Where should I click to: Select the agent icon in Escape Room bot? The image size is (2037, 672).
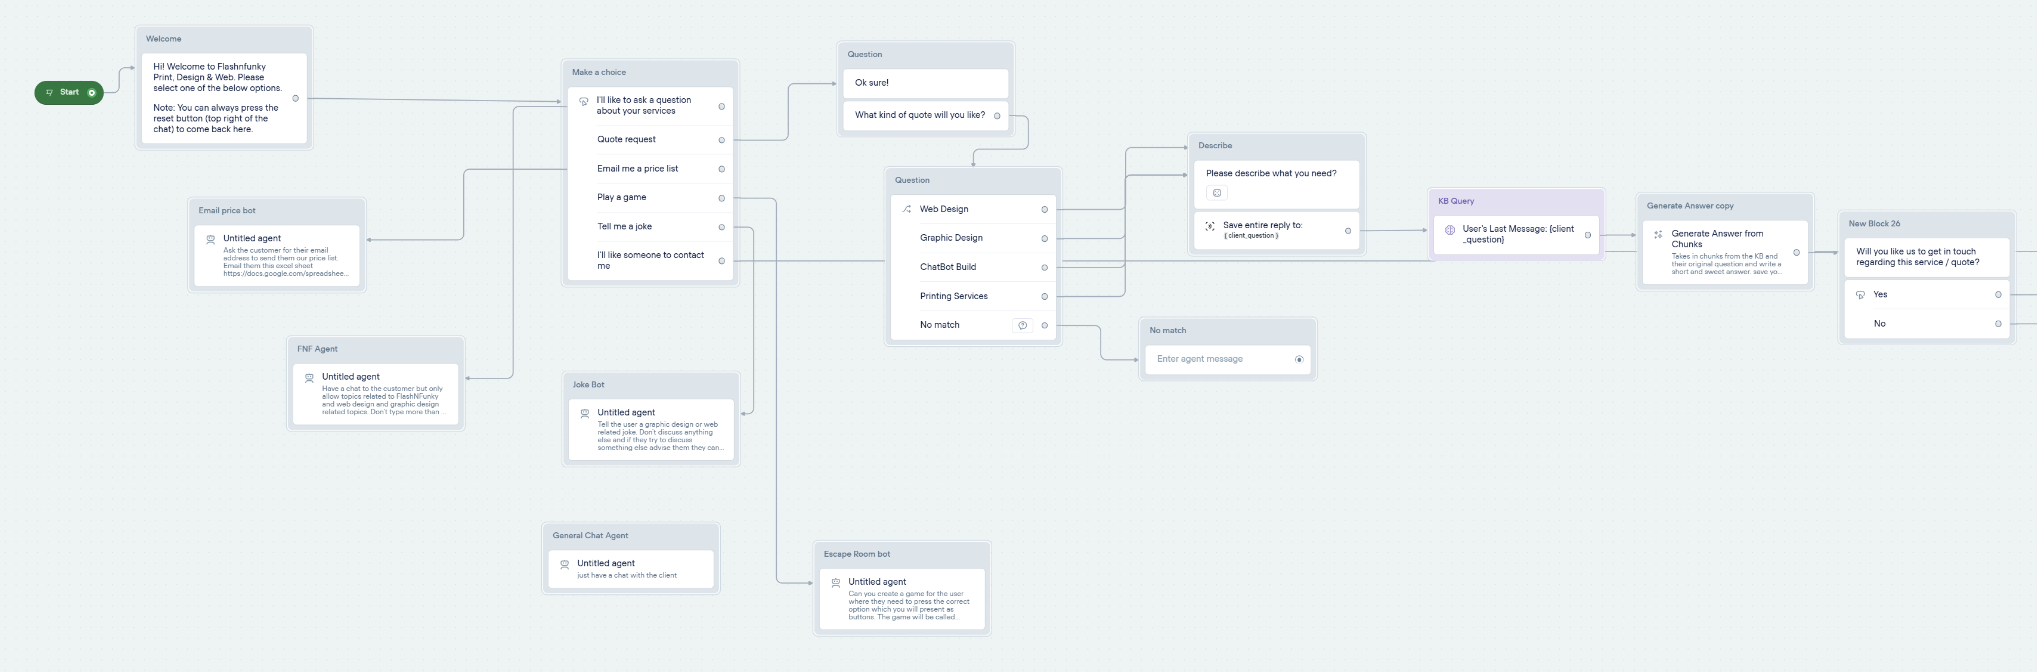836,582
